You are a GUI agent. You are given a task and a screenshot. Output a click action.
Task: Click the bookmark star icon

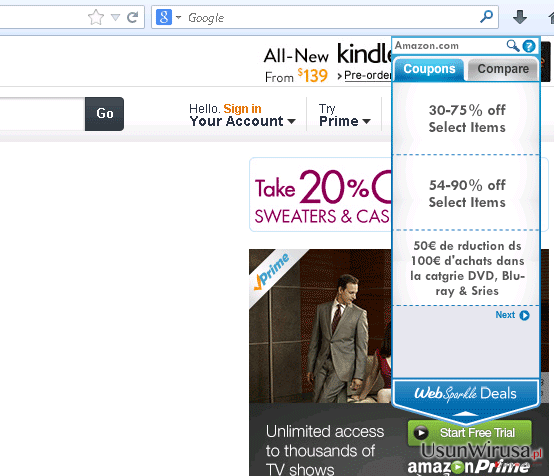96,17
